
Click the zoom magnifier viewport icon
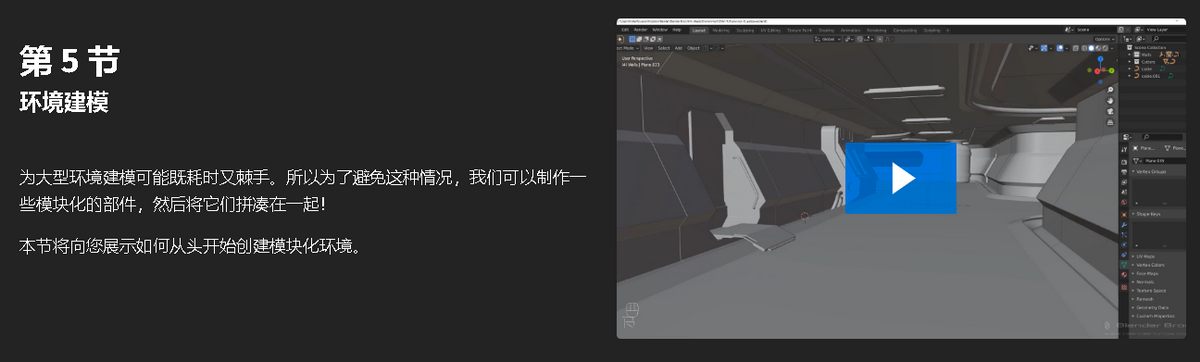point(1110,90)
